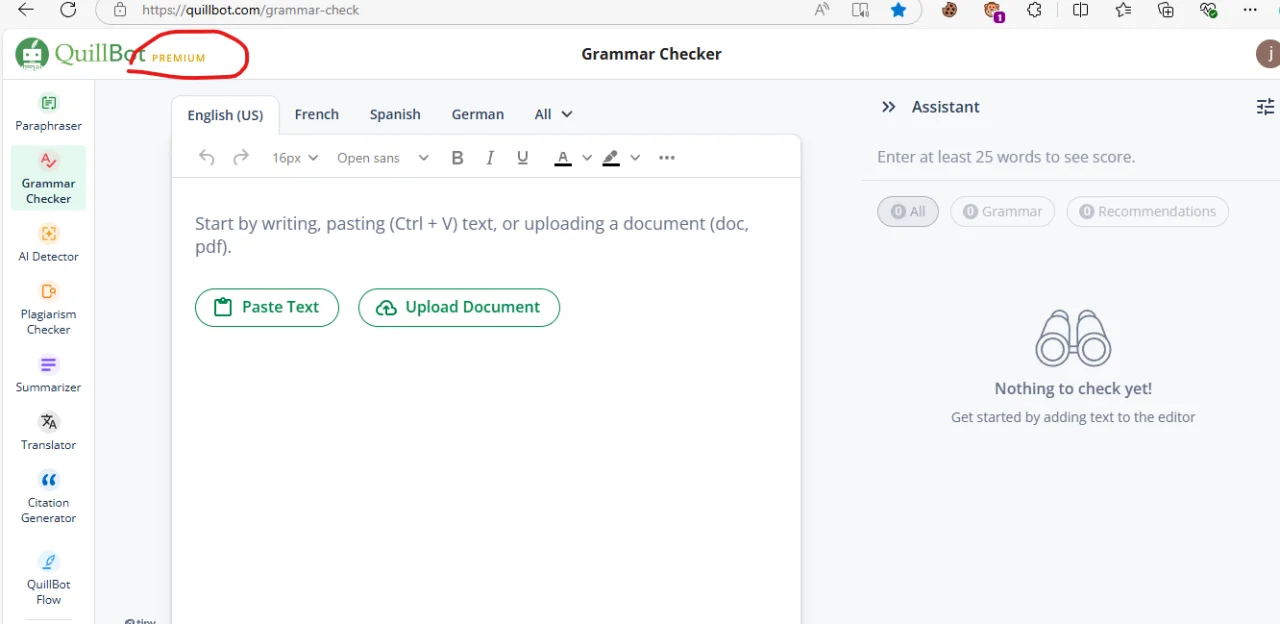Click the quillbot.com address bar
Image resolution: width=1280 pixels, height=624 pixels.
click(251, 10)
